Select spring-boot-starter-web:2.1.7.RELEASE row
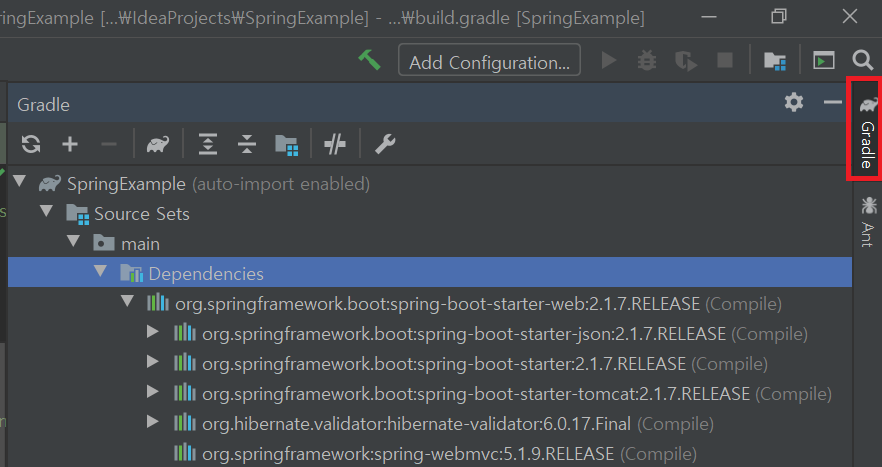The width and height of the screenshot is (882, 467). point(430,303)
